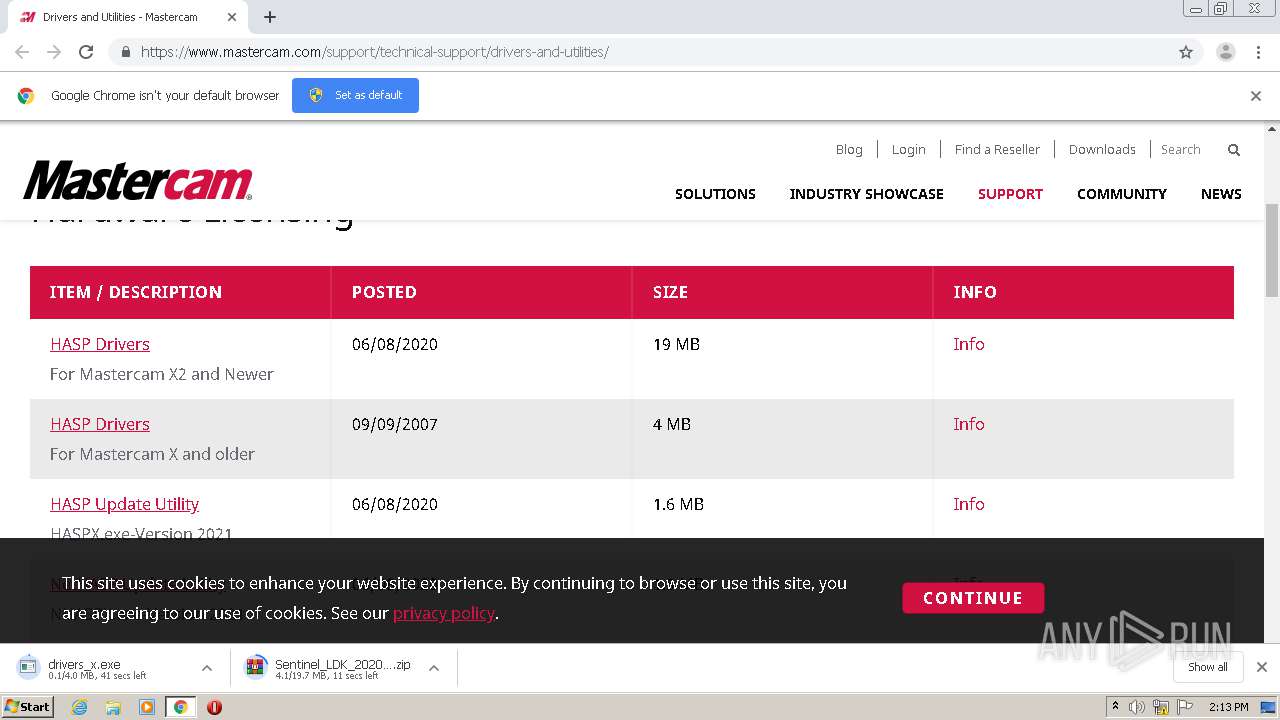Open Info for the 19 MB HASP Drivers
Viewport: 1280px width, 720px height.
click(969, 344)
